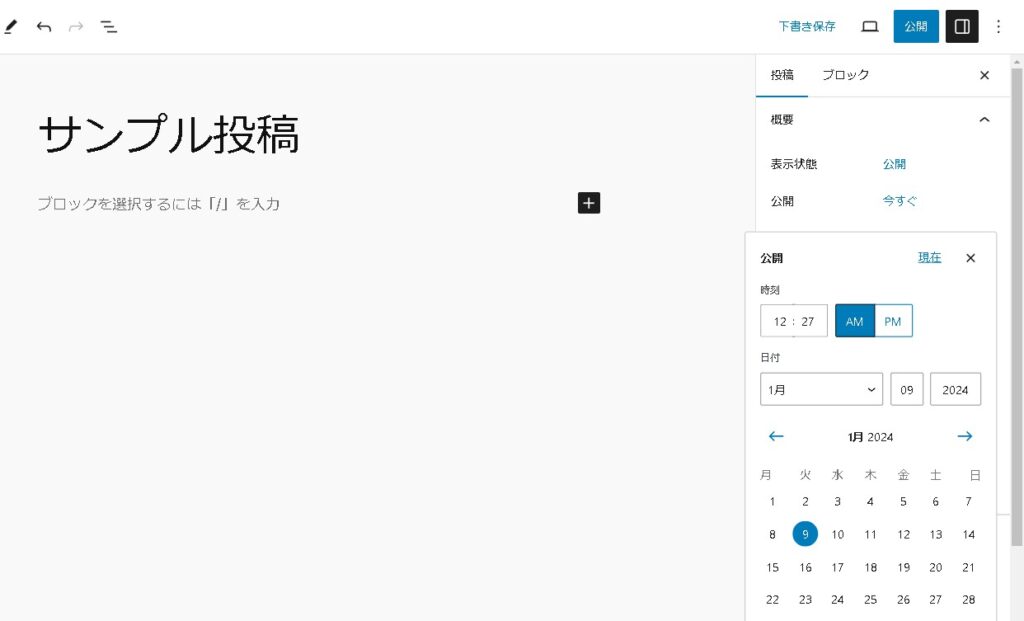
Task: Switch to the ブロック tab
Action: [845, 75]
